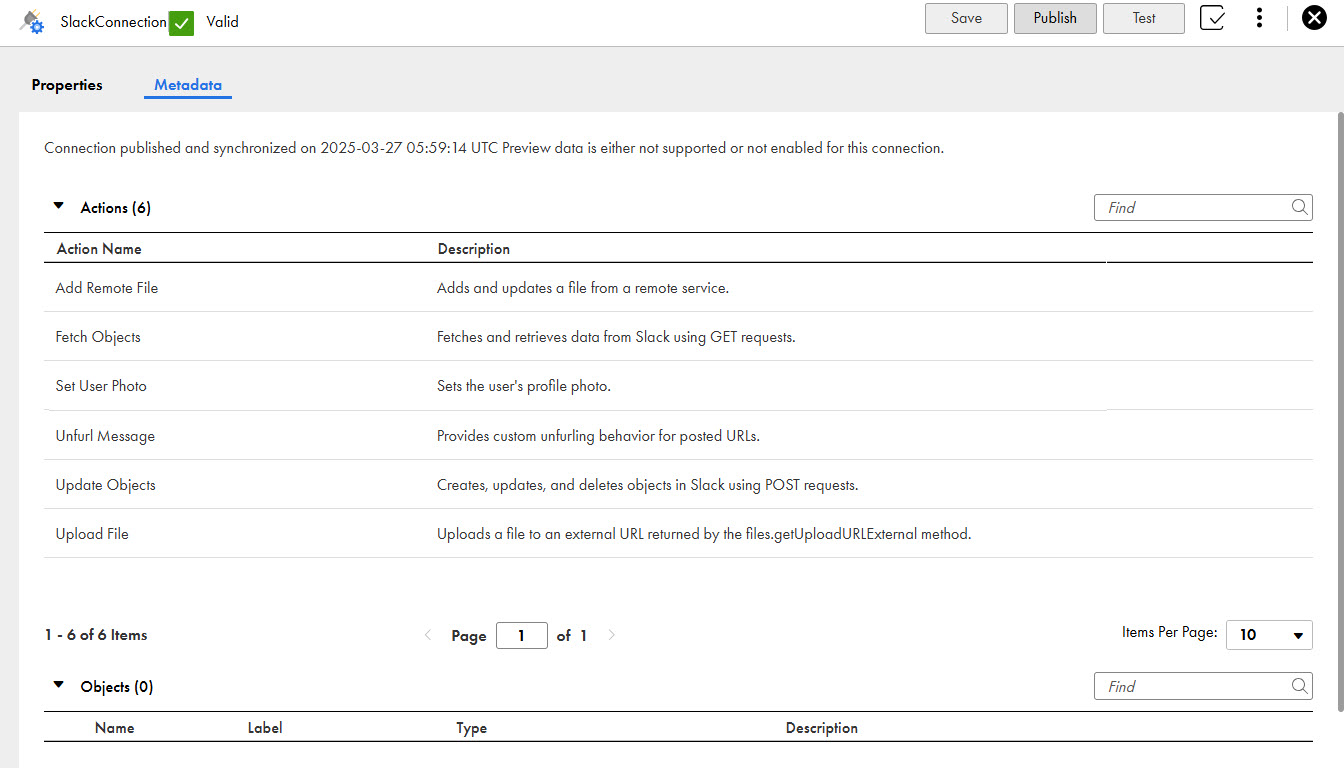This screenshot has width=1344, height=768.
Task: Click the Objects Description column header
Action: (x=822, y=728)
